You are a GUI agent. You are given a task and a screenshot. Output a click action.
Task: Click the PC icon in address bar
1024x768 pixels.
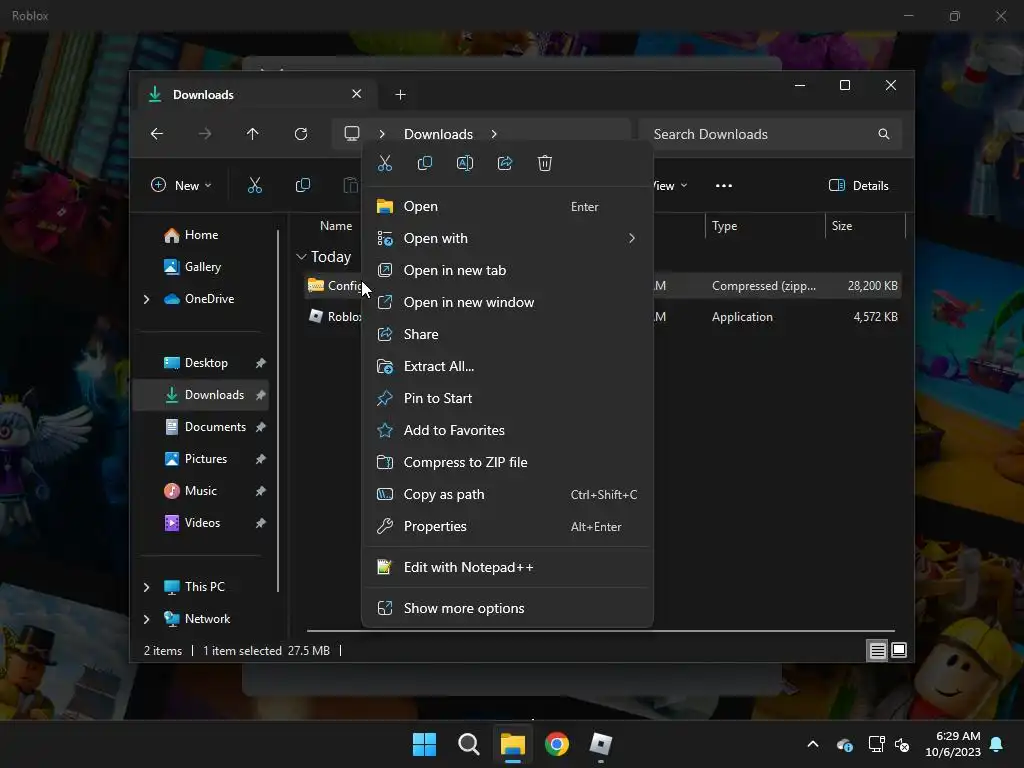[x=352, y=134]
